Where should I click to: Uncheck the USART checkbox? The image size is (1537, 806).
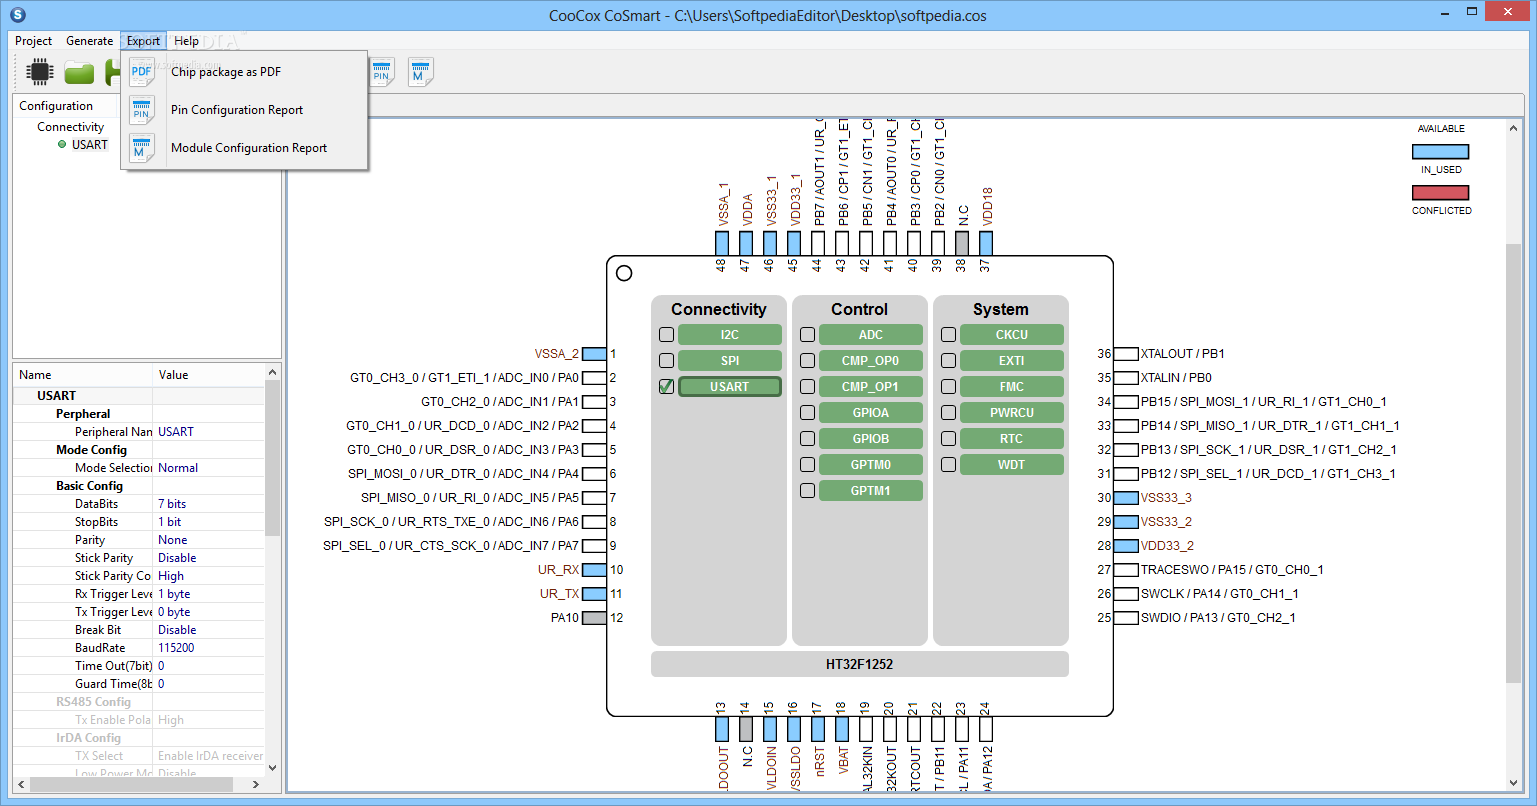tap(667, 387)
